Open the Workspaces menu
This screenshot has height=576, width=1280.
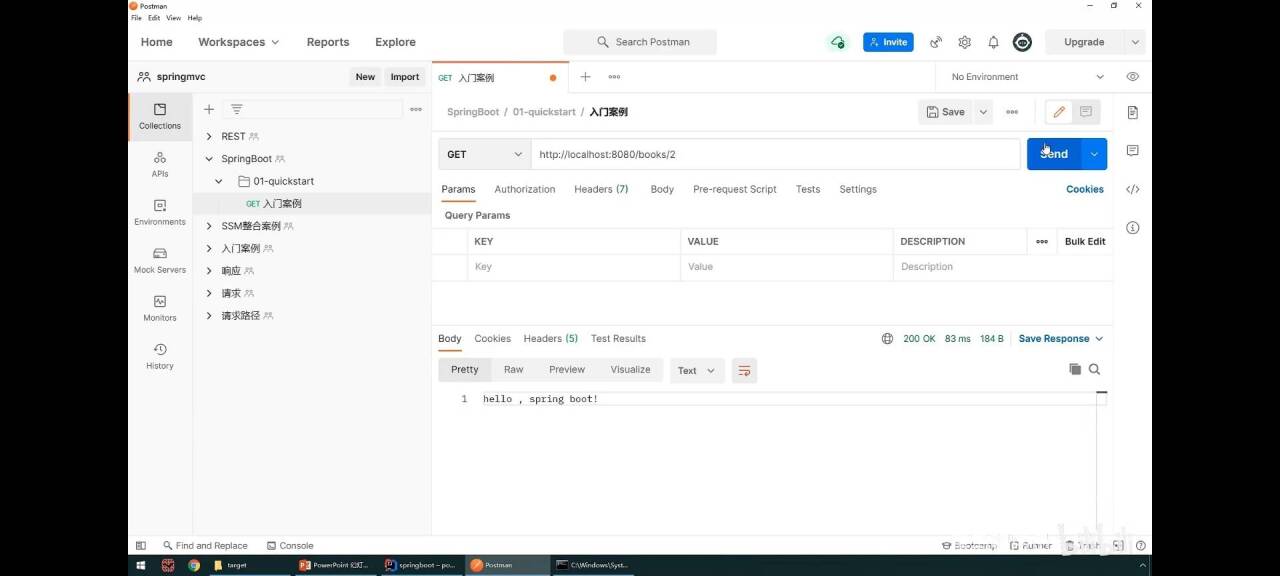pos(238,42)
